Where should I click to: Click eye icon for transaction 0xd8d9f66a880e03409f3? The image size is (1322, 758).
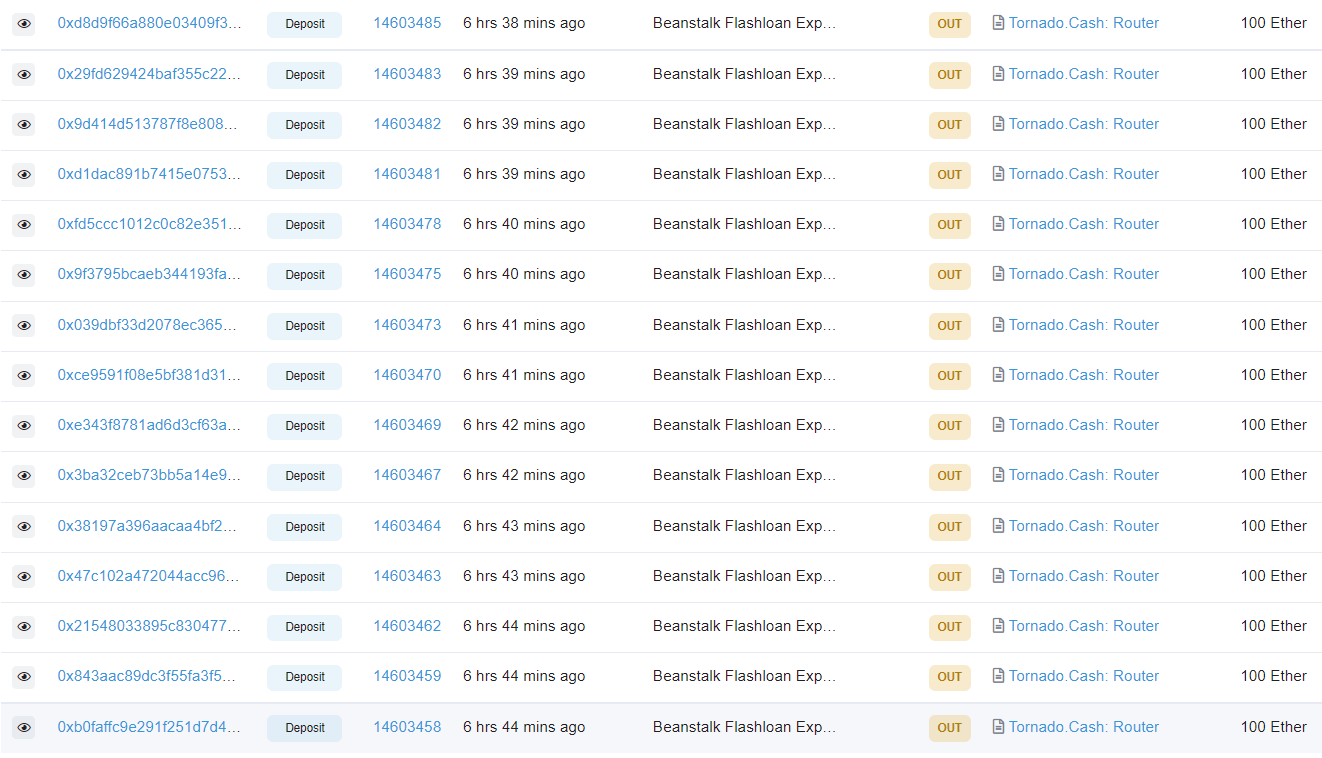[x=24, y=24]
